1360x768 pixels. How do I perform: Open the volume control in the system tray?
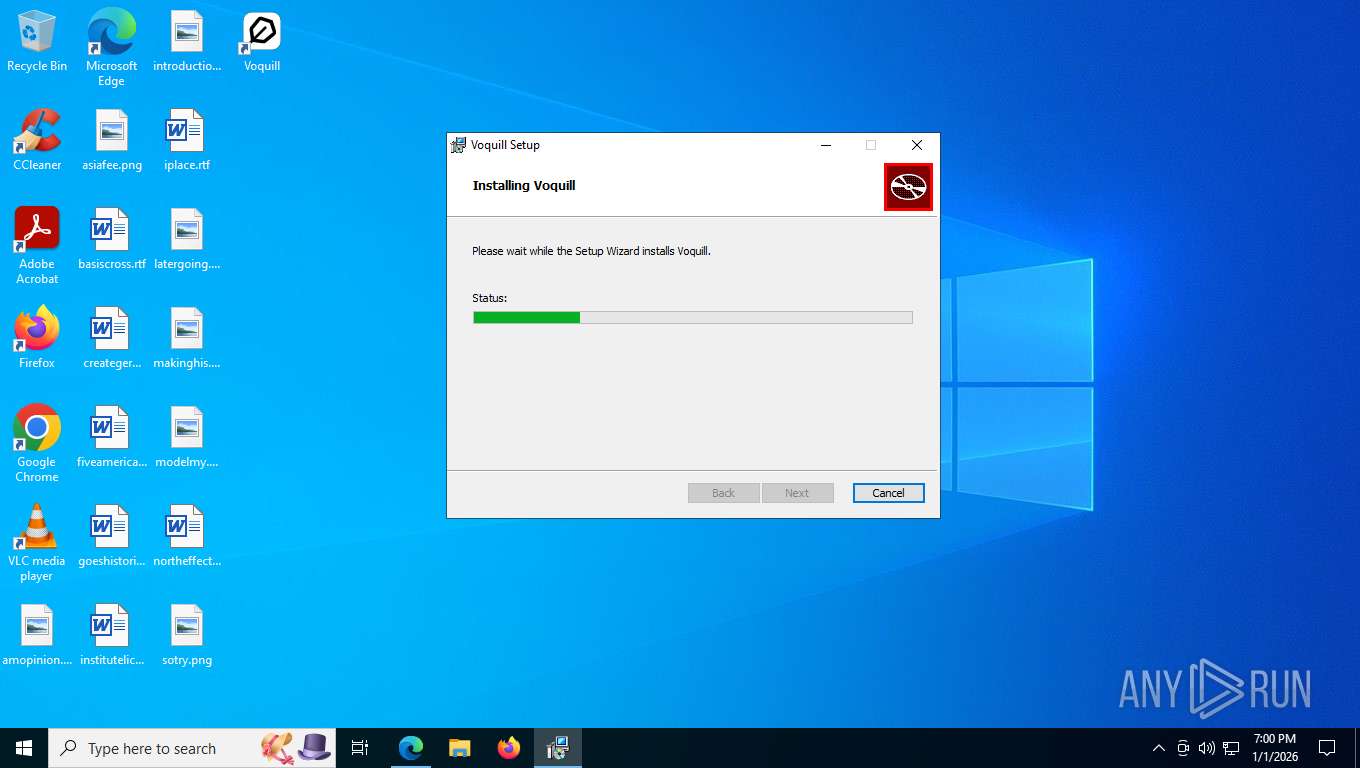click(x=1207, y=748)
